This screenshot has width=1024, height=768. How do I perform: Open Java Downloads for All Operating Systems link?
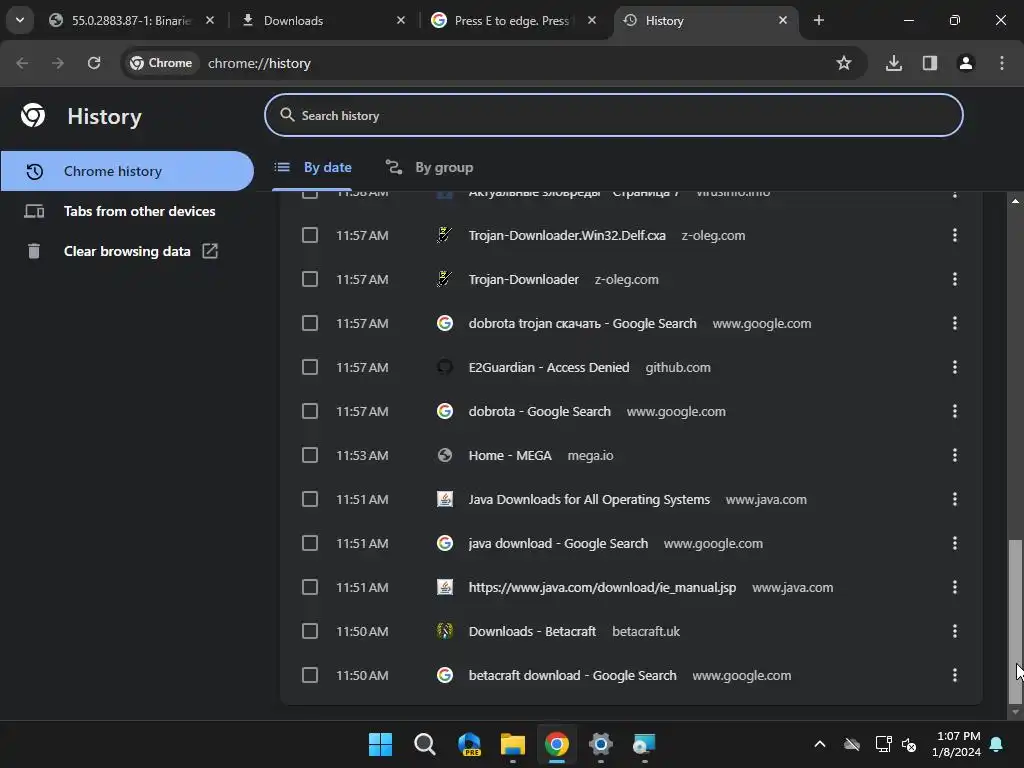click(589, 500)
